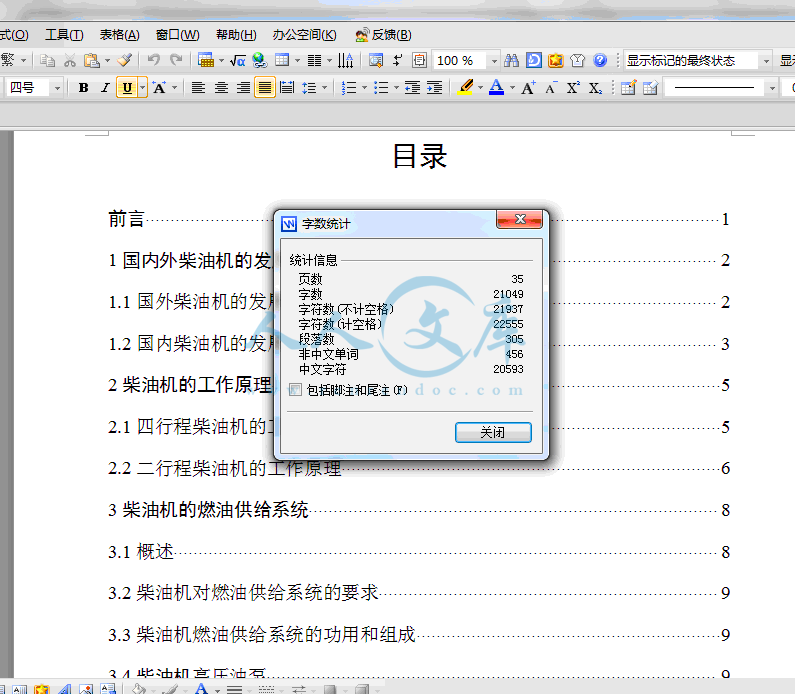The width and height of the screenshot is (795, 694).
Task: Close the 字数统计 dialog with X
Action: click(x=520, y=219)
